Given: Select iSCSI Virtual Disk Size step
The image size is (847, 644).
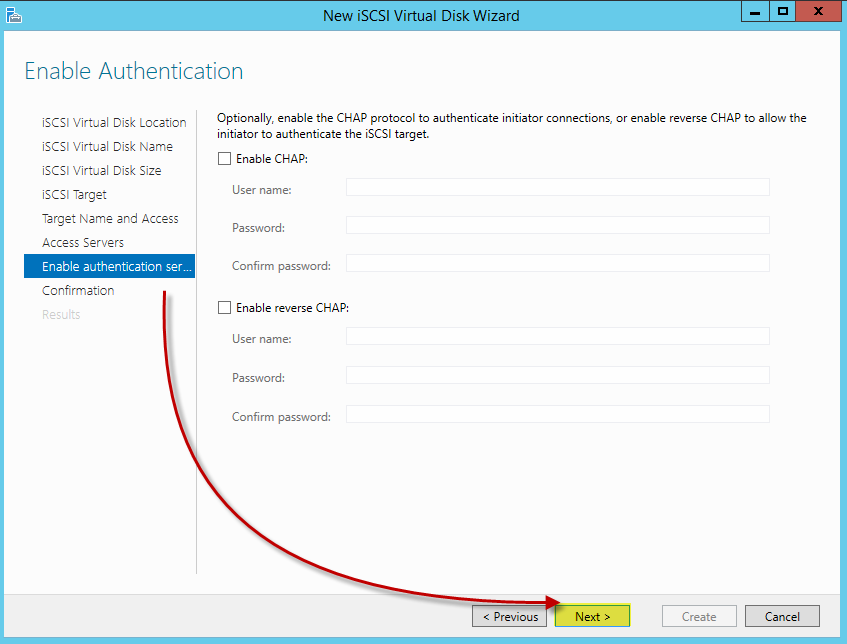Looking at the screenshot, I should pyautogui.click(x=102, y=170).
